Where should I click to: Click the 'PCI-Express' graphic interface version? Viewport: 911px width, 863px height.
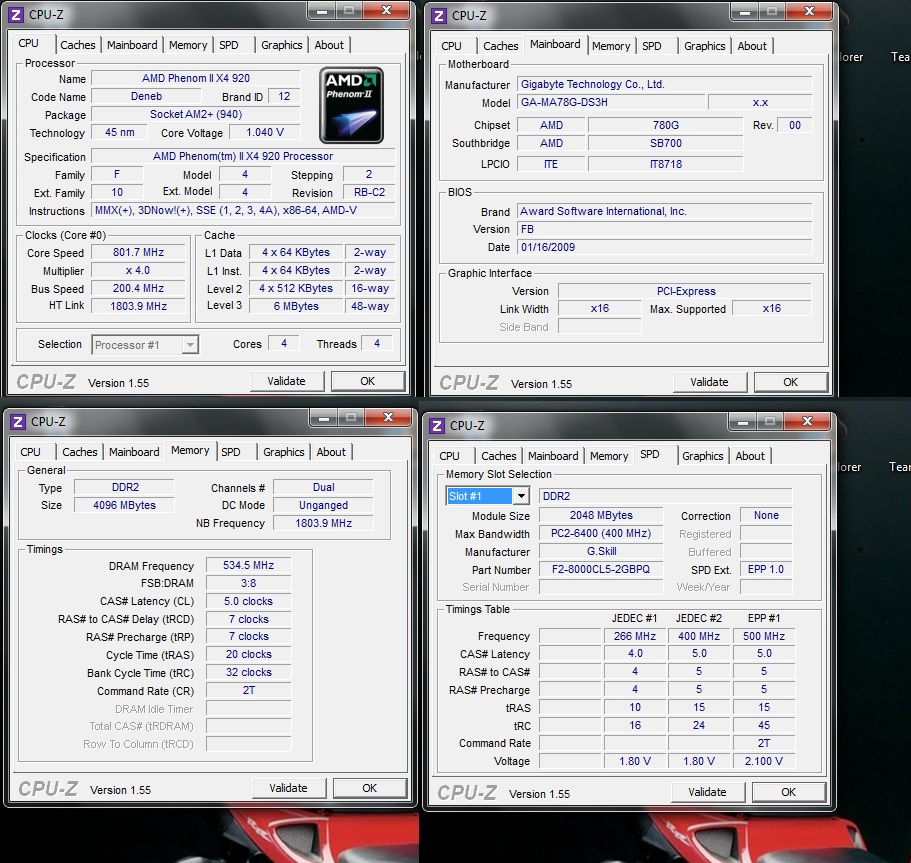point(686,291)
